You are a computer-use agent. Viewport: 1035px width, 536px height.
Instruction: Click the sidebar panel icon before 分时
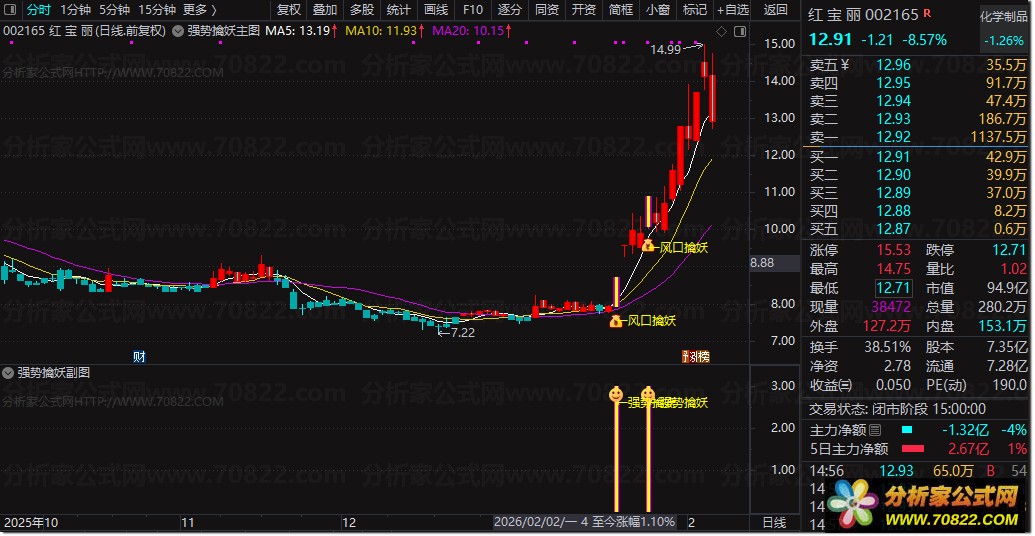pos(12,10)
